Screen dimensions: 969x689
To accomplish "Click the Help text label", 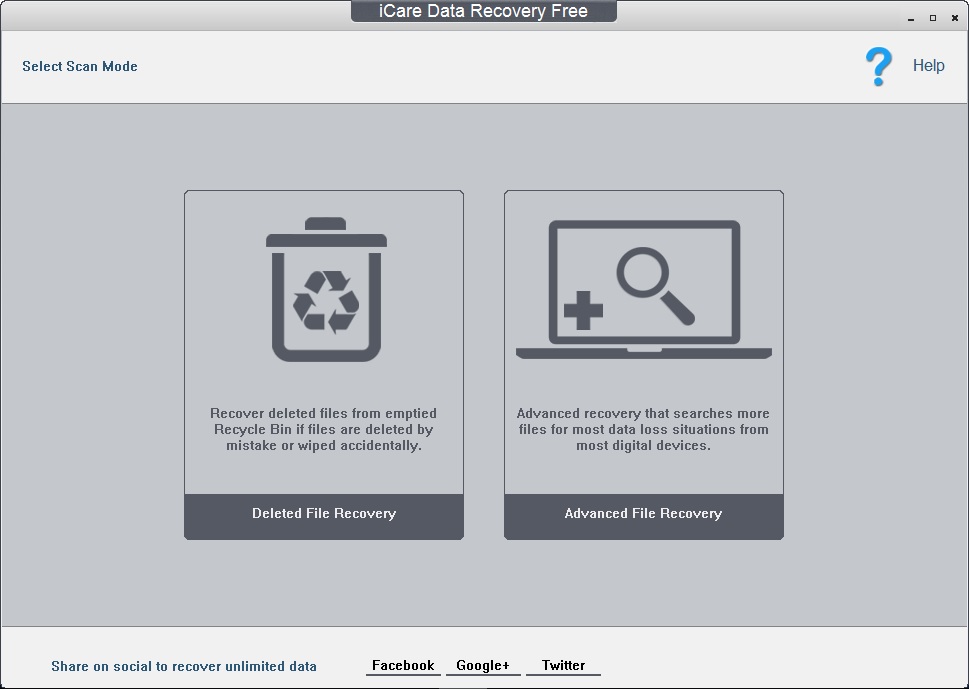I will pyautogui.click(x=928, y=66).
